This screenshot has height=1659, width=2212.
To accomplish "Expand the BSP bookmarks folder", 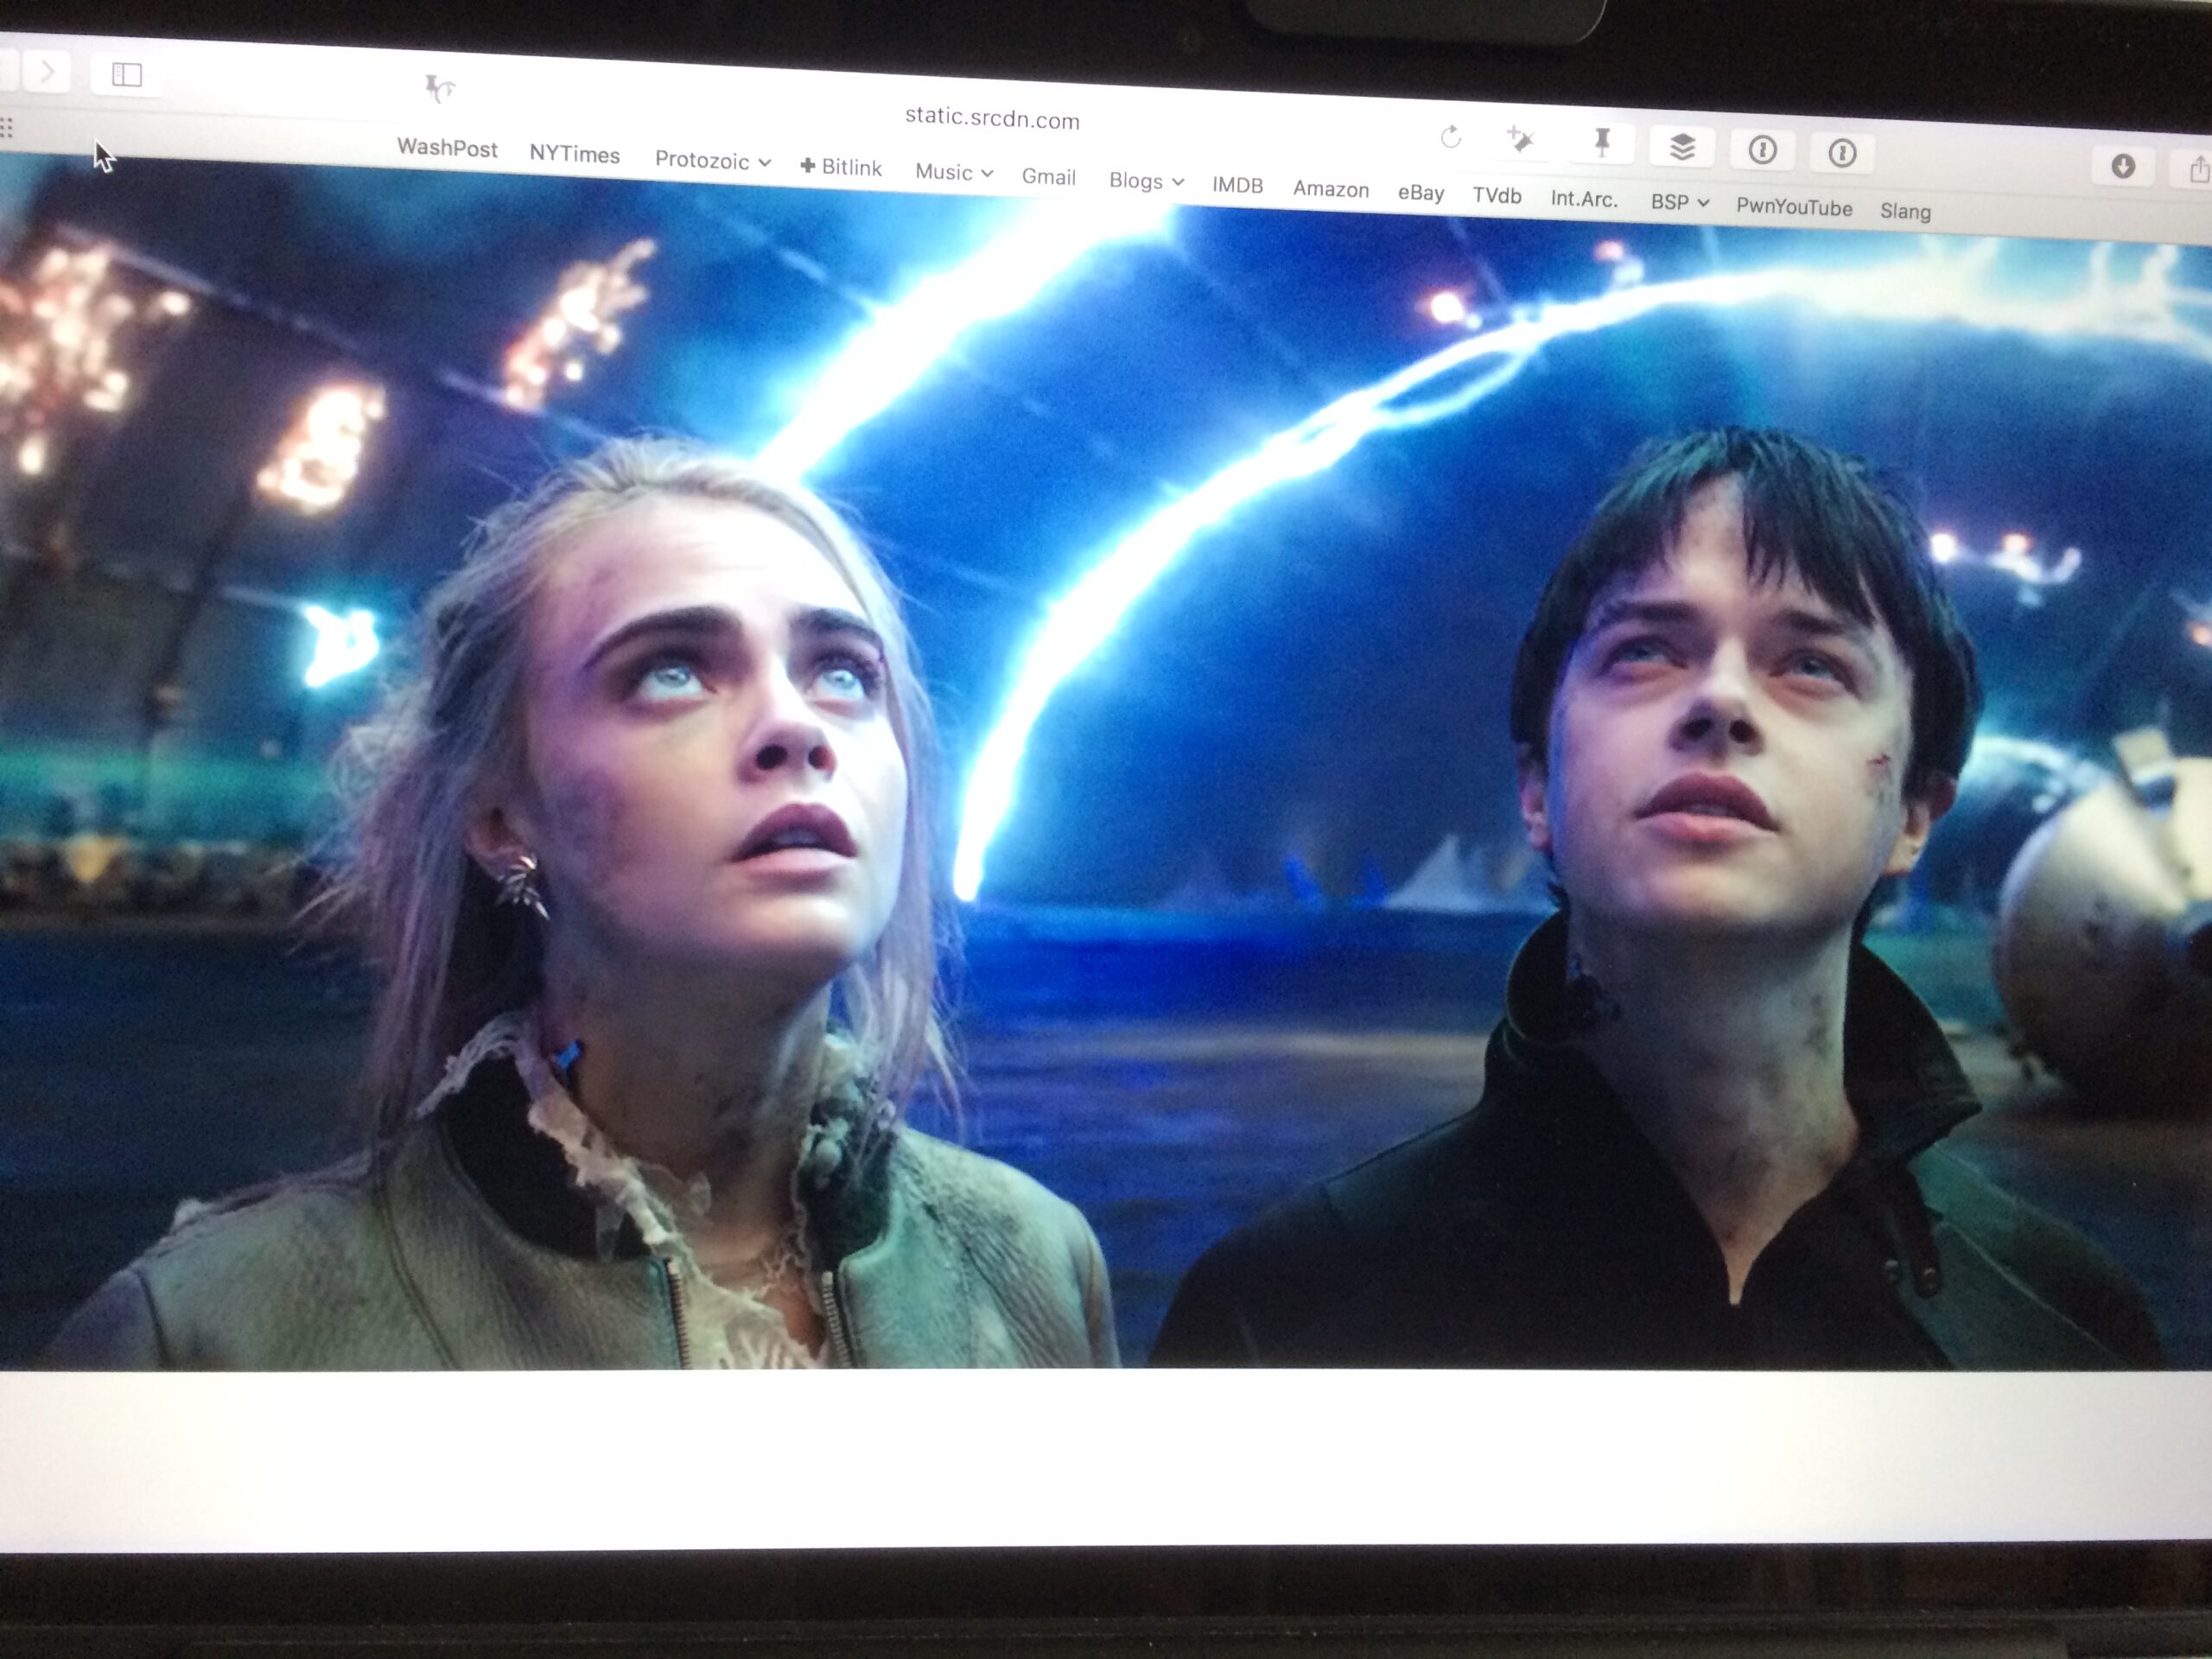I will (1679, 202).
